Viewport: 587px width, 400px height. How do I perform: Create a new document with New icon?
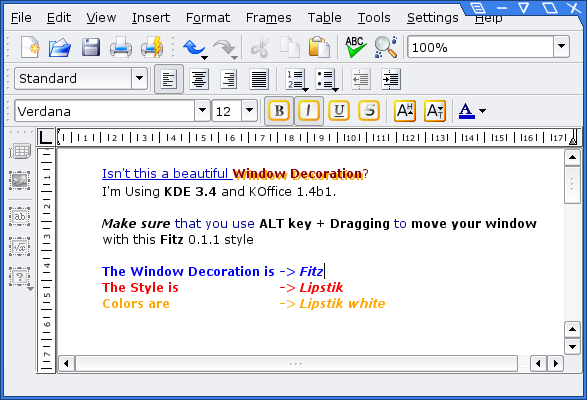click(x=30, y=47)
